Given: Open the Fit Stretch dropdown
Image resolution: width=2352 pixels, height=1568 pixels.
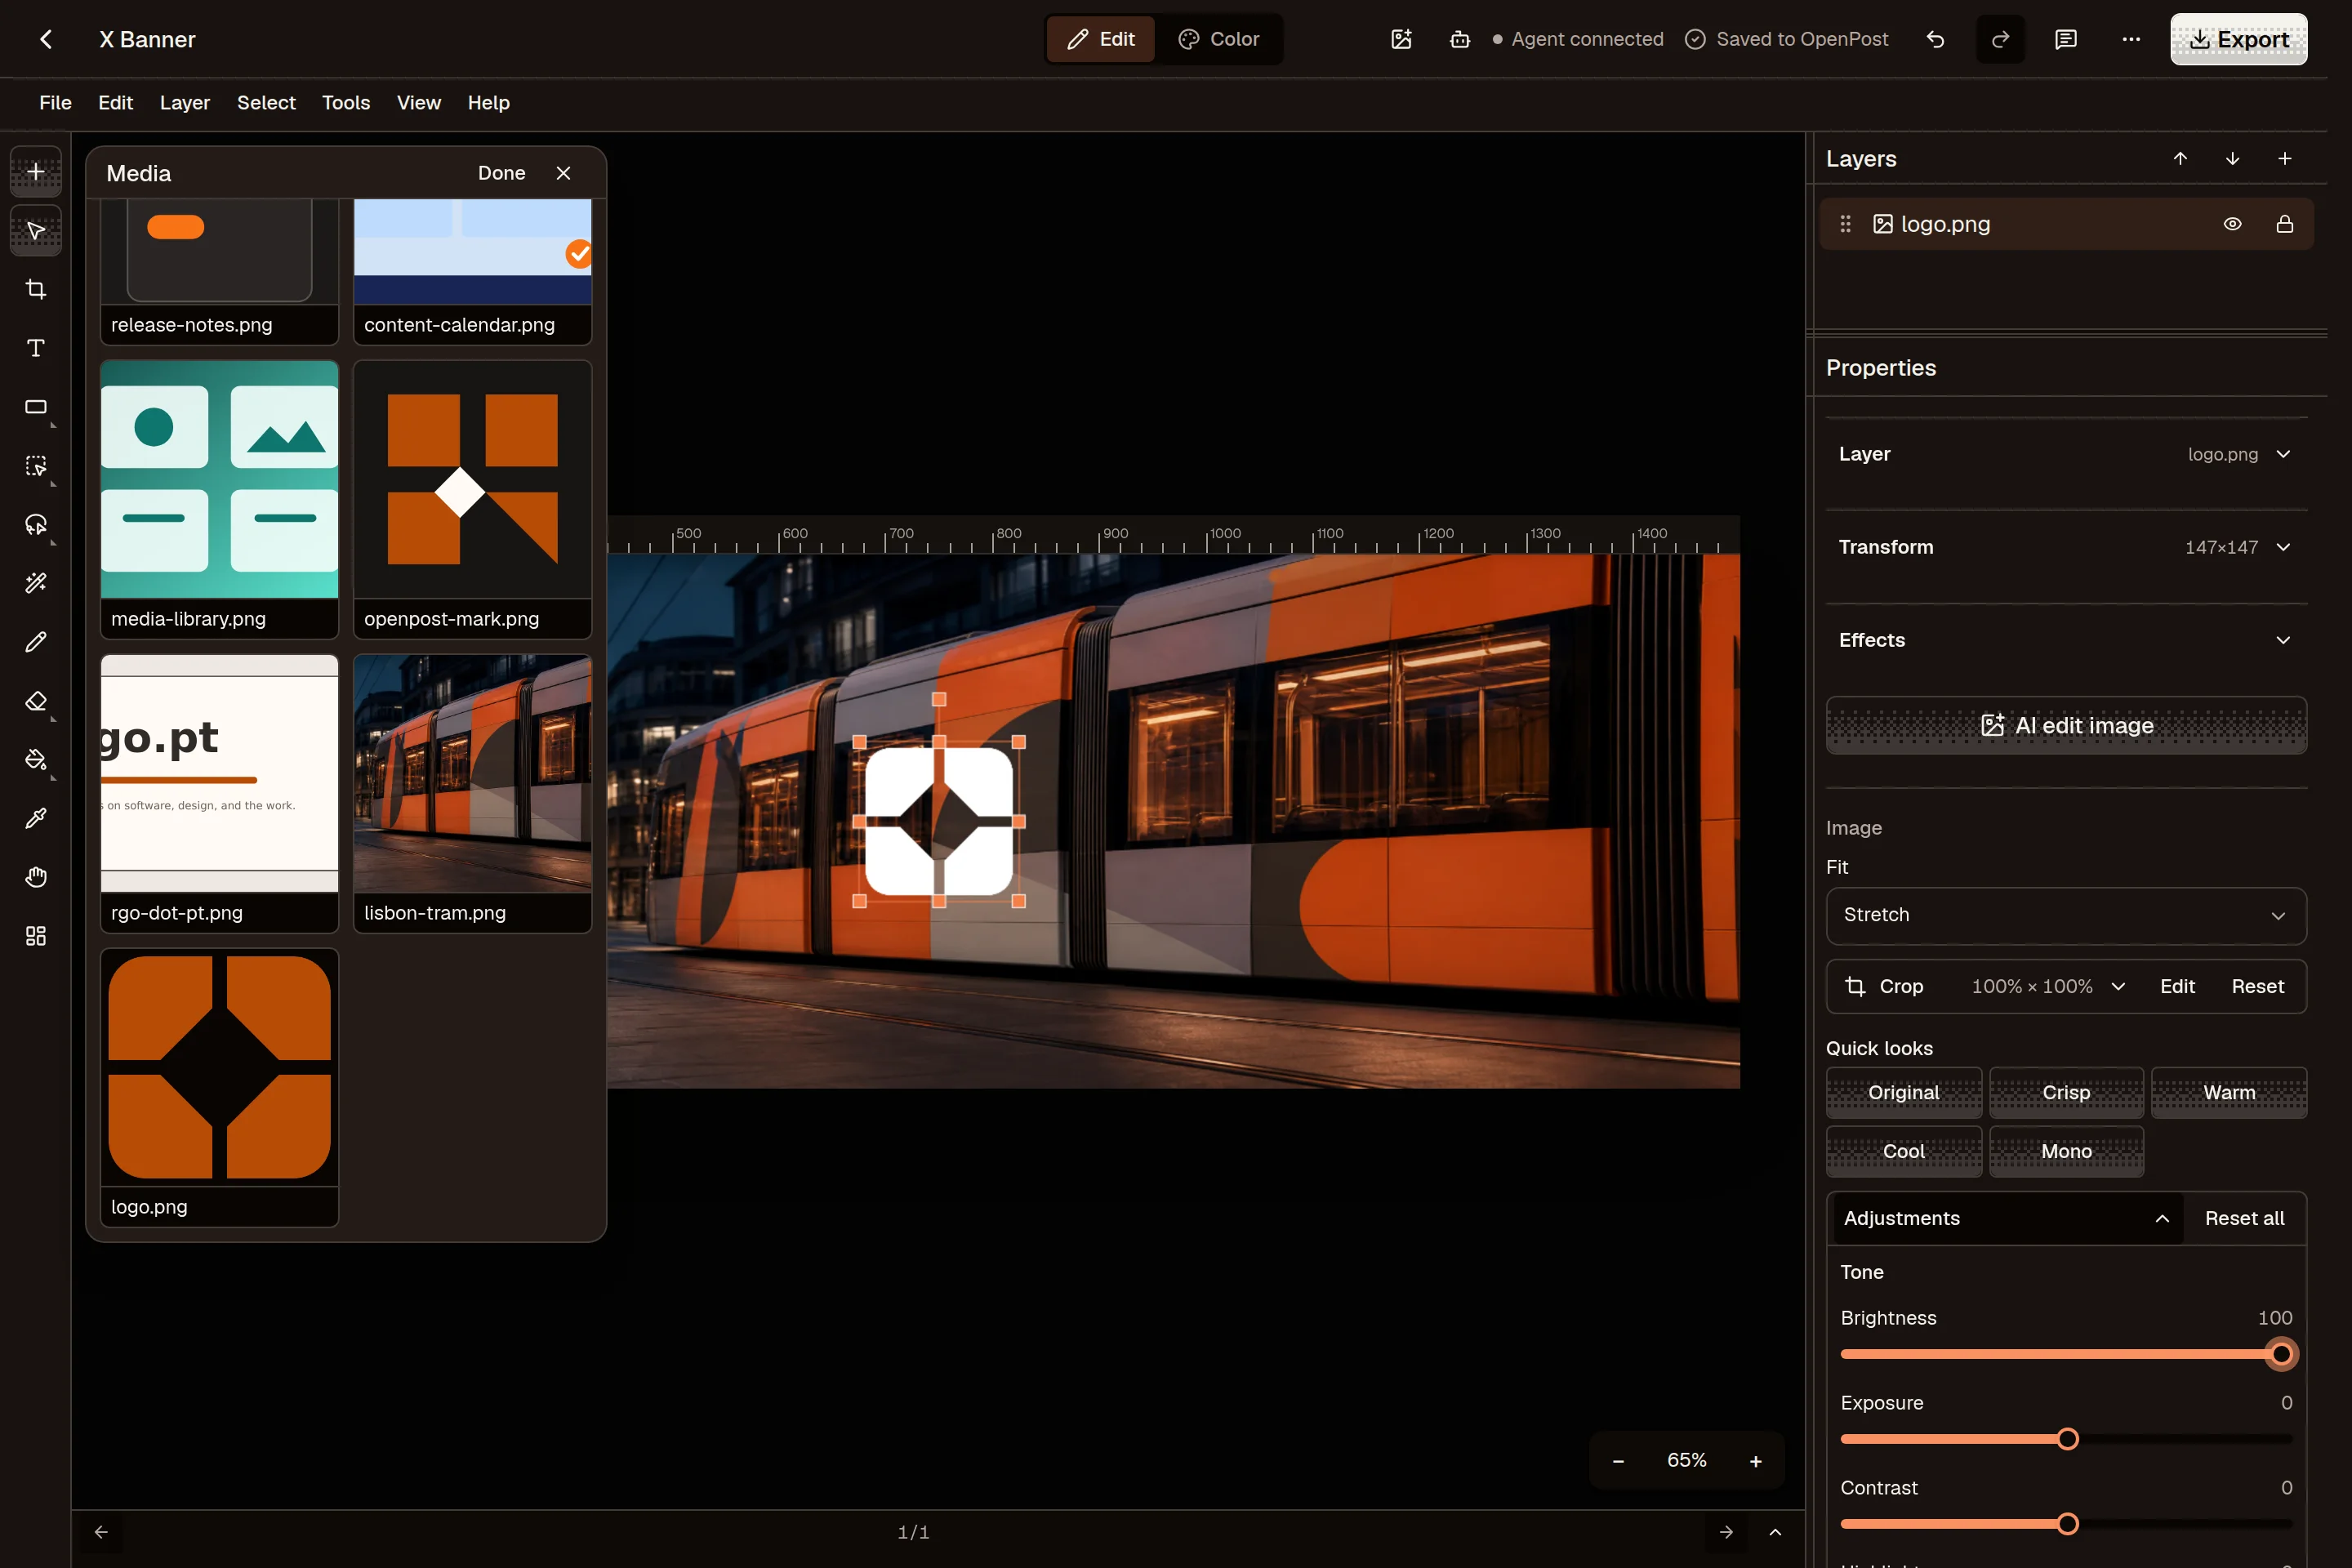Looking at the screenshot, I should [2067, 915].
